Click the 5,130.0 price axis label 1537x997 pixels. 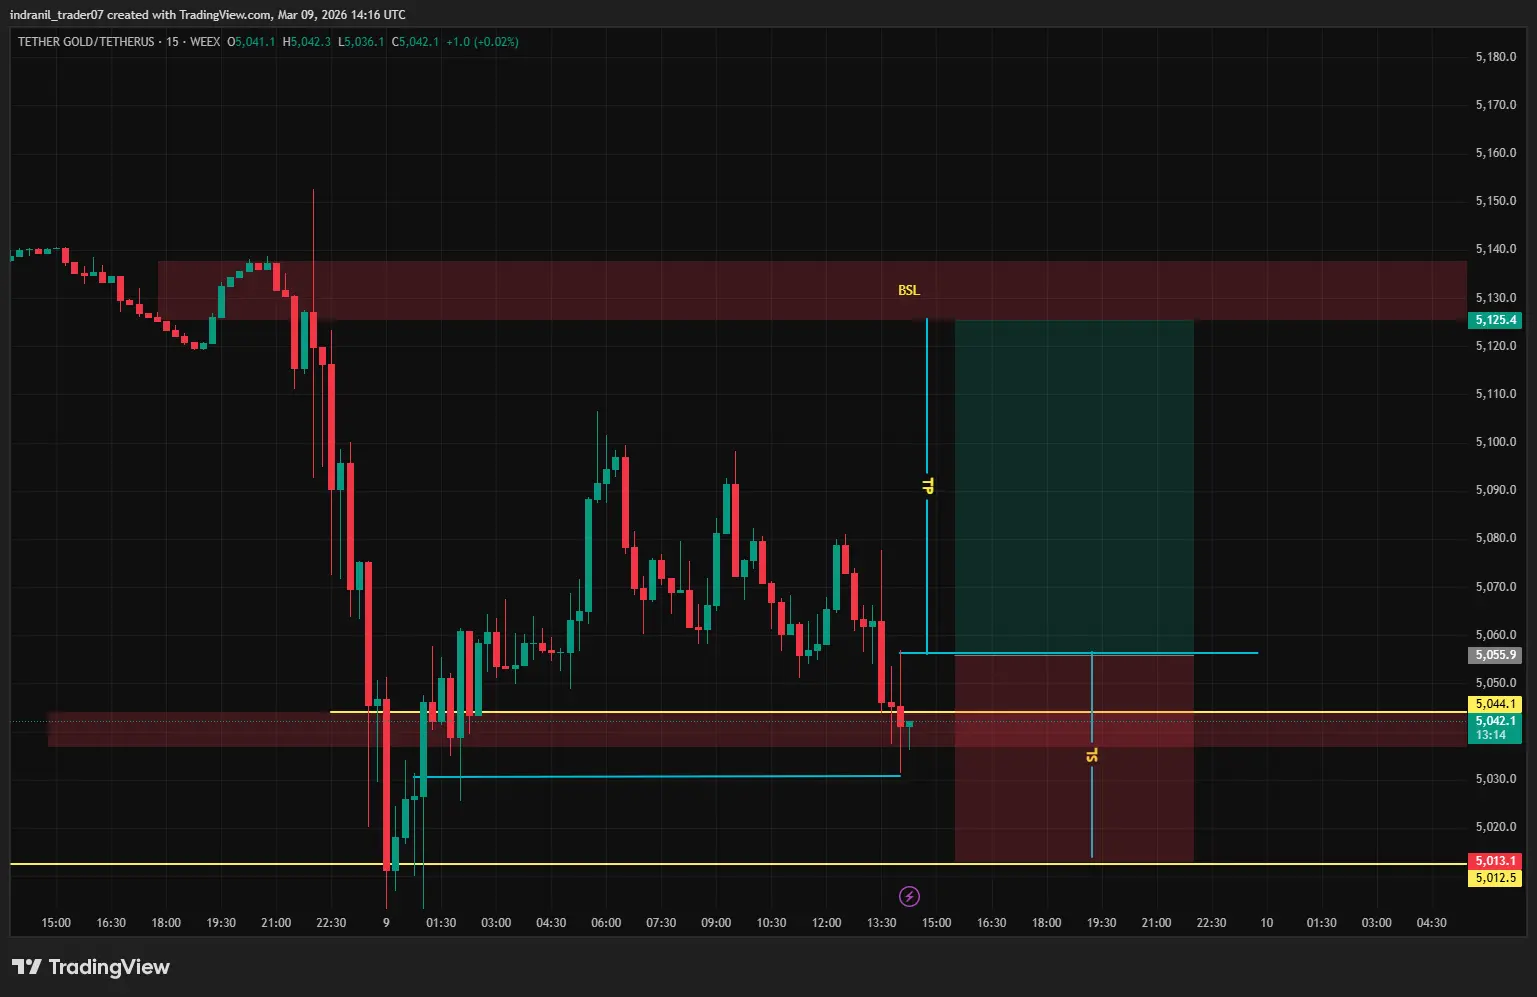(x=1495, y=298)
